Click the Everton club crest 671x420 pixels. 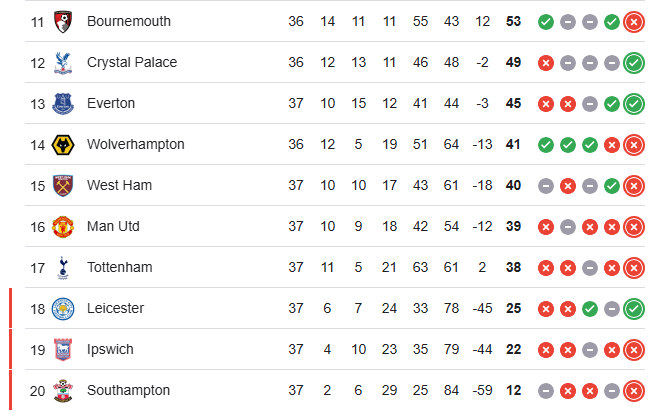(64, 103)
